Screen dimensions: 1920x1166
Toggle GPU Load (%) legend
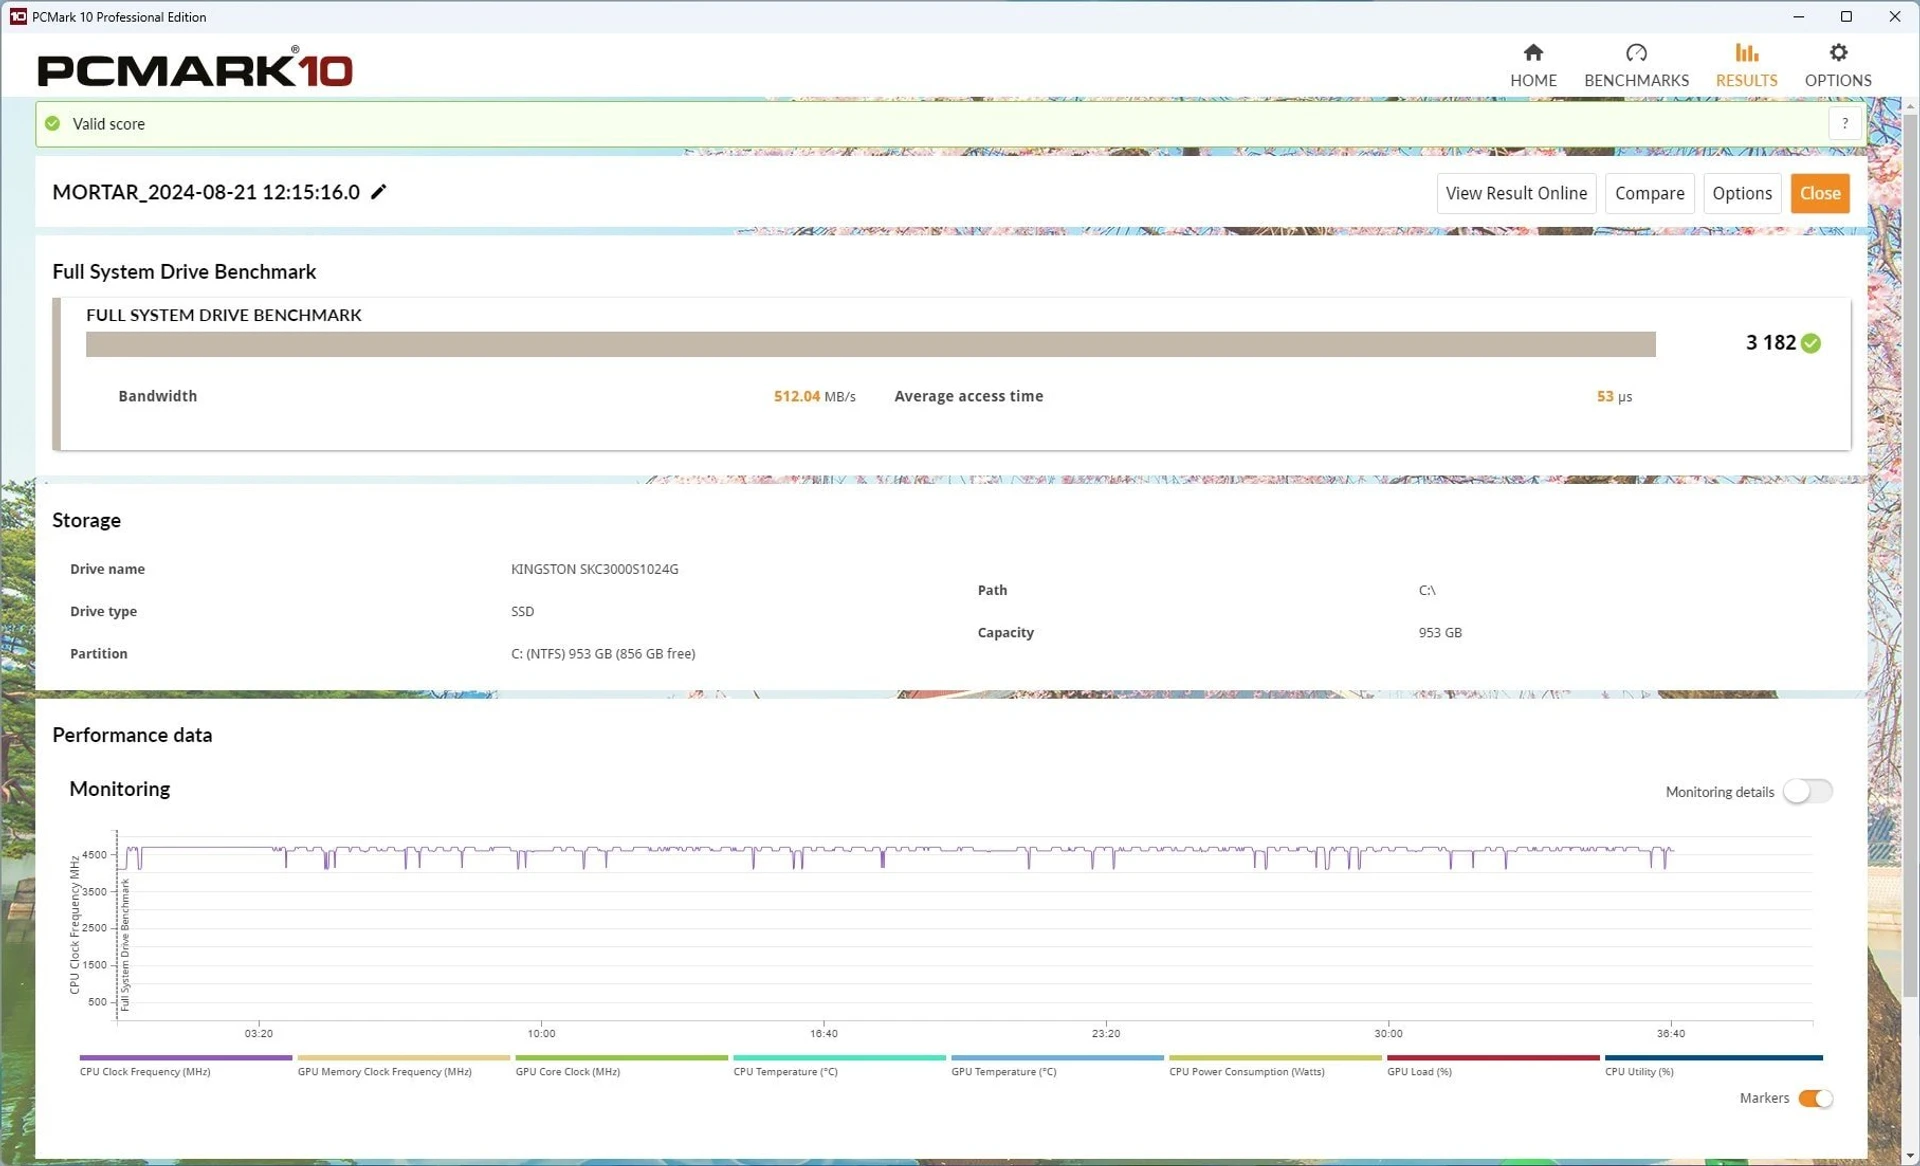1493,1065
